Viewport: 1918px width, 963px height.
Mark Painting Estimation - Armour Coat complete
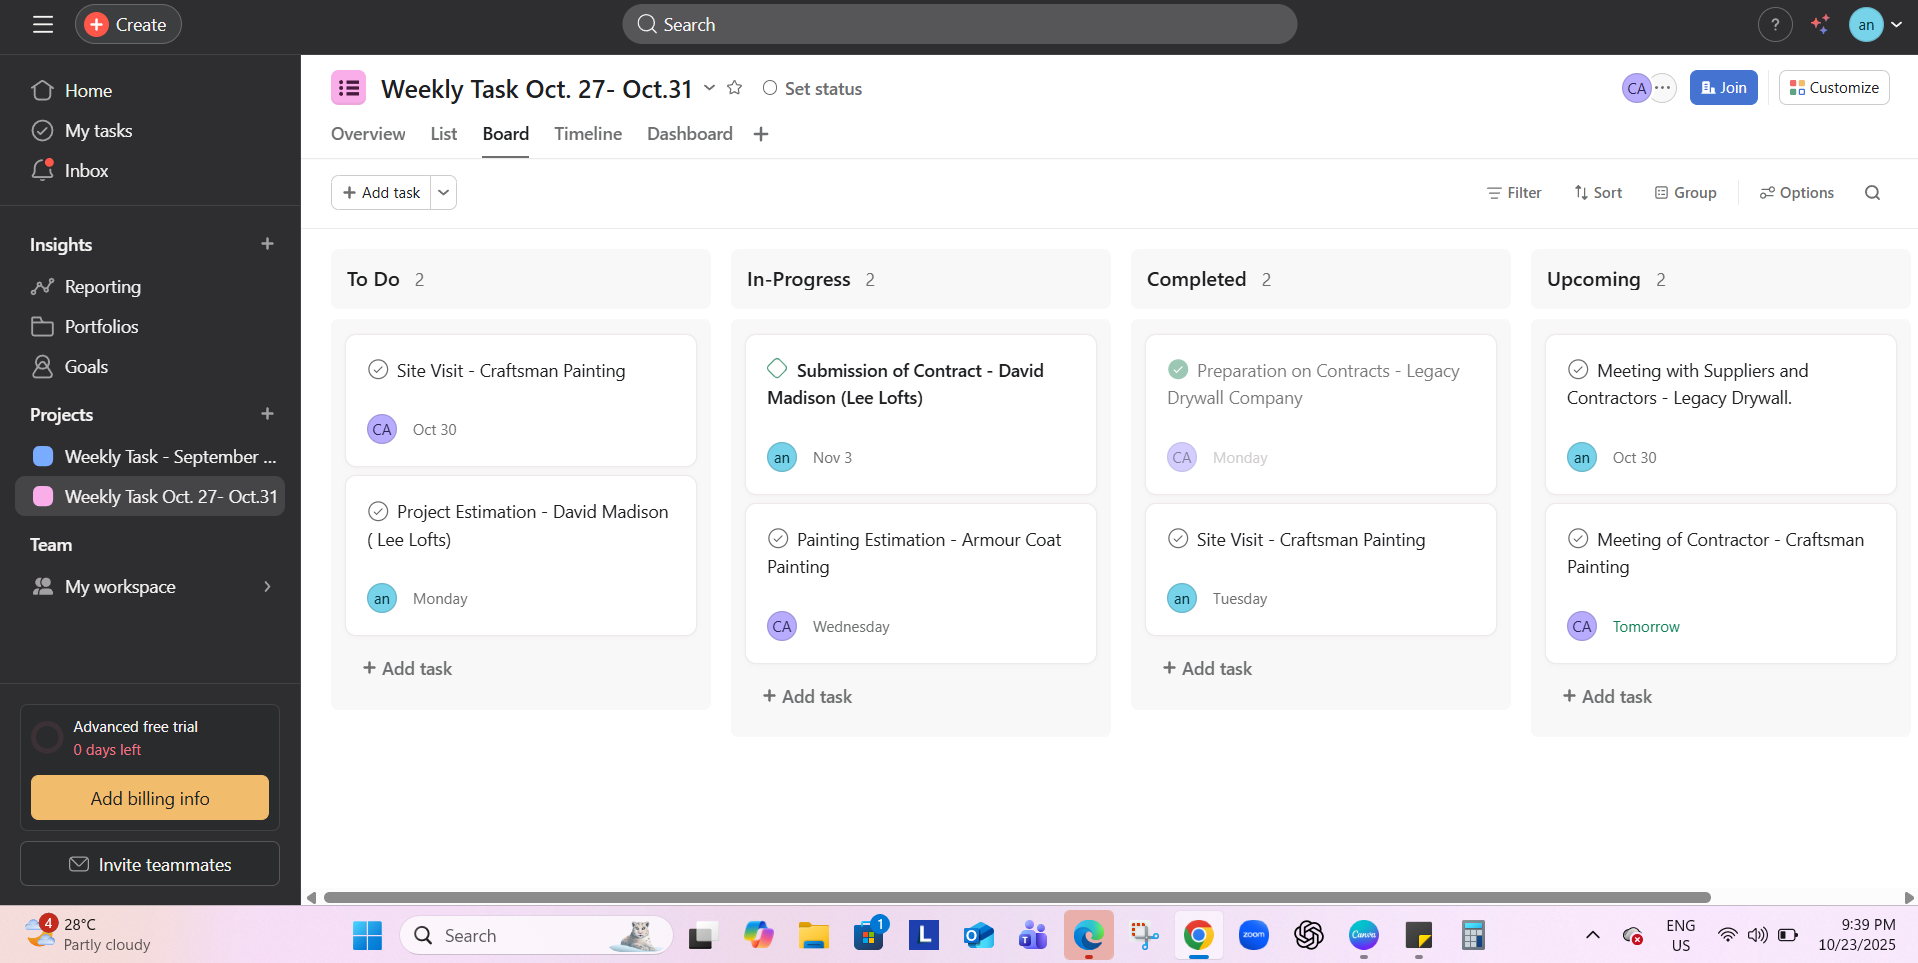tap(778, 539)
